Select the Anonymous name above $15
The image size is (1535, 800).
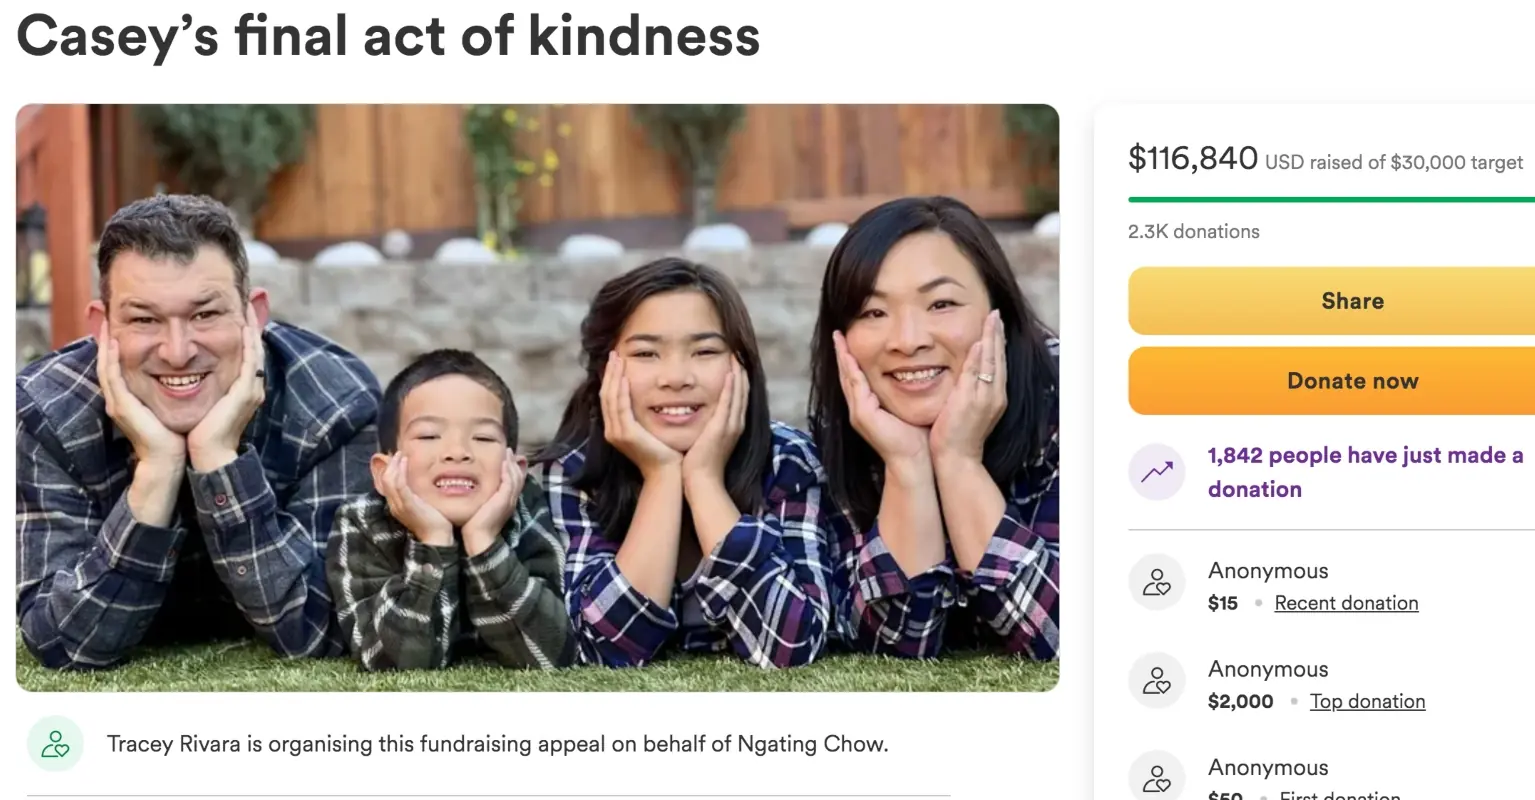pos(1268,570)
